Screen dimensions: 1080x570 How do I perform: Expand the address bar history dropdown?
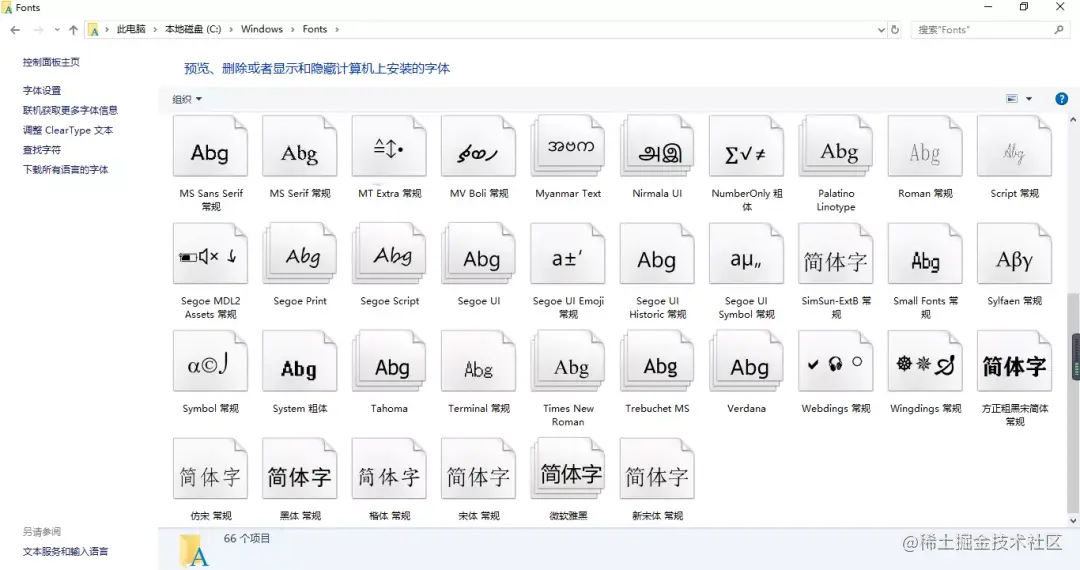coord(881,30)
